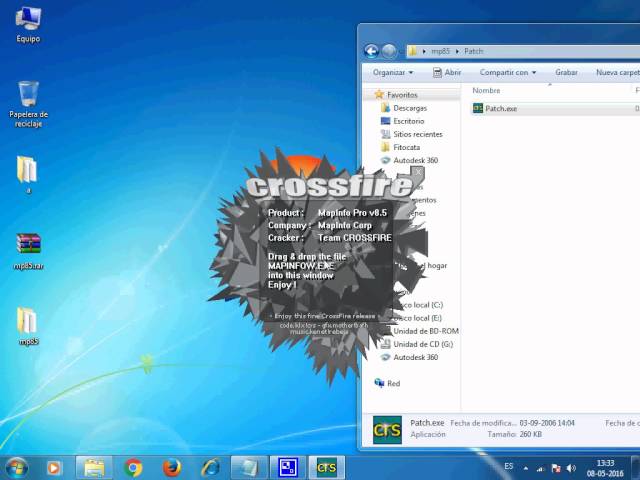Click the crs Patch.exe preview thumbnail

[387, 430]
